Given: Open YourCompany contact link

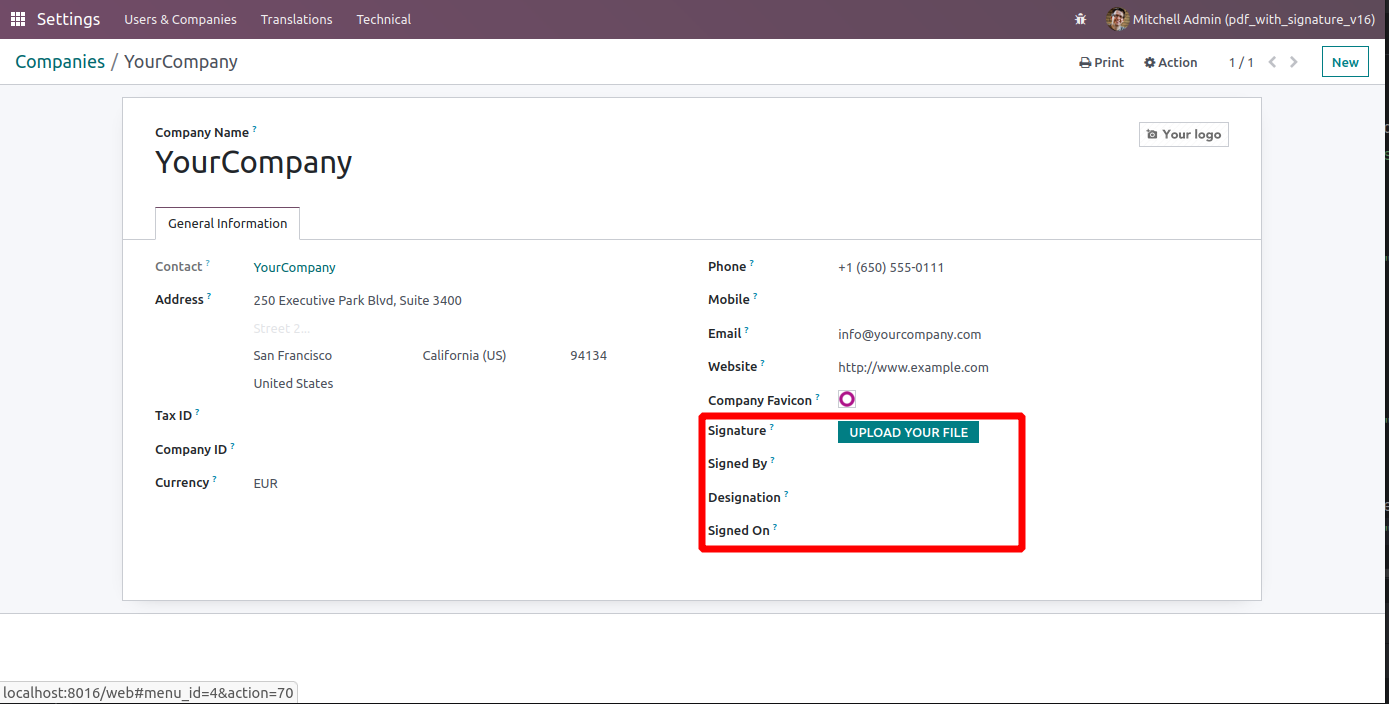Looking at the screenshot, I should coord(295,268).
